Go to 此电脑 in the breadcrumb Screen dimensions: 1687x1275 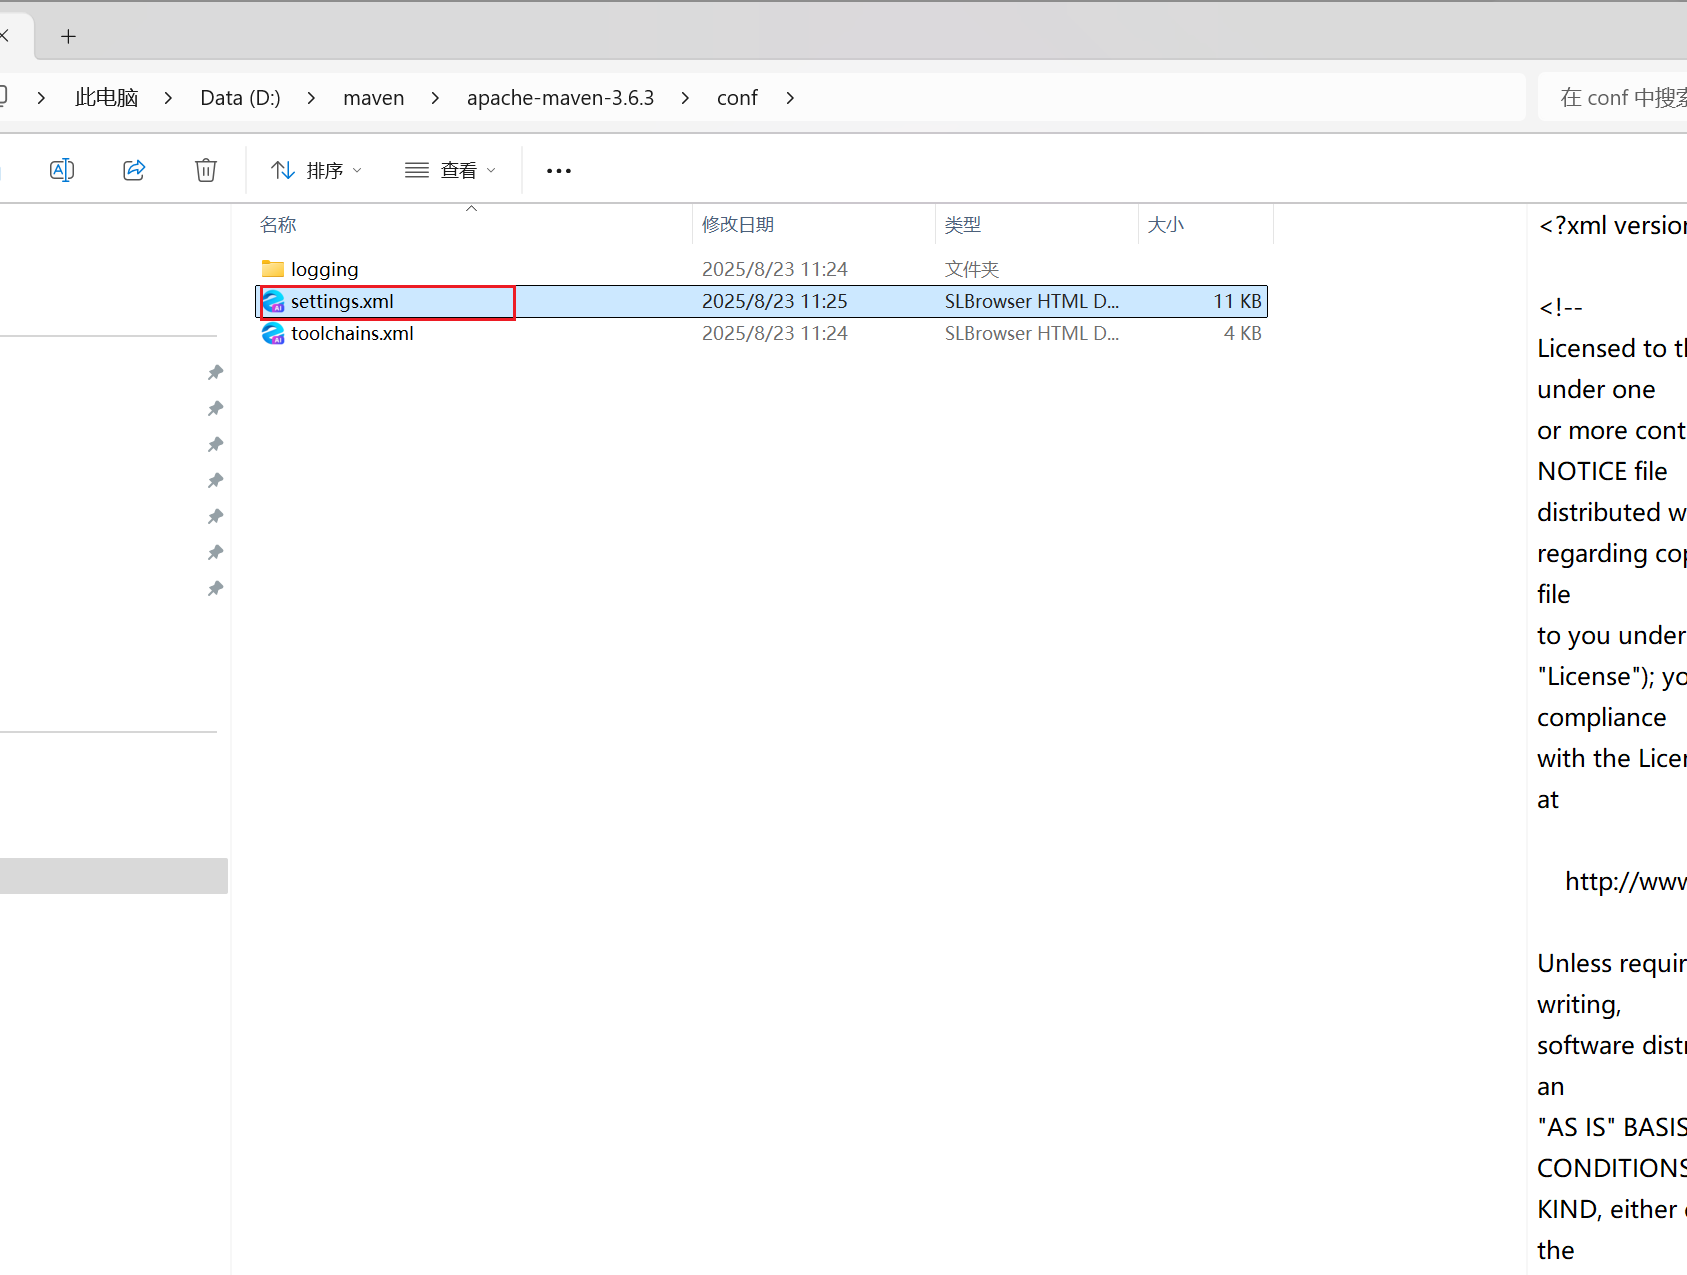click(106, 98)
